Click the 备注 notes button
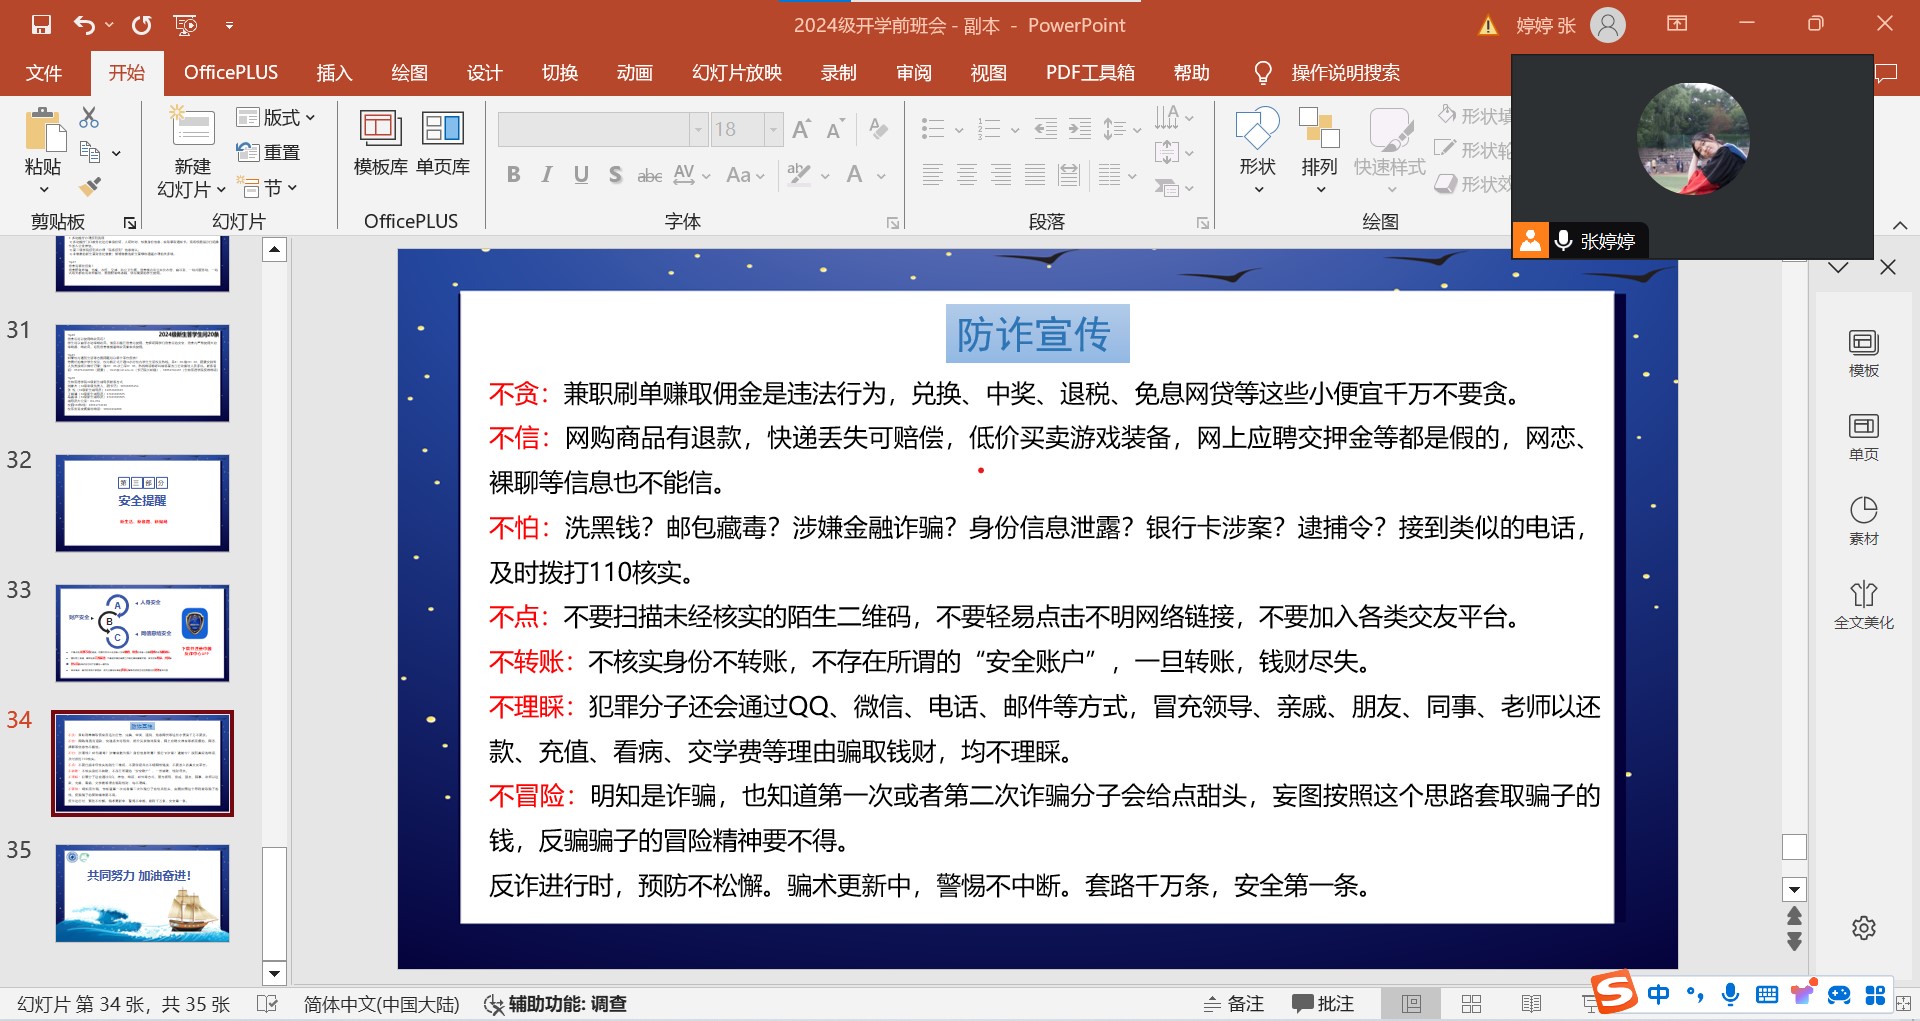 (1234, 1004)
